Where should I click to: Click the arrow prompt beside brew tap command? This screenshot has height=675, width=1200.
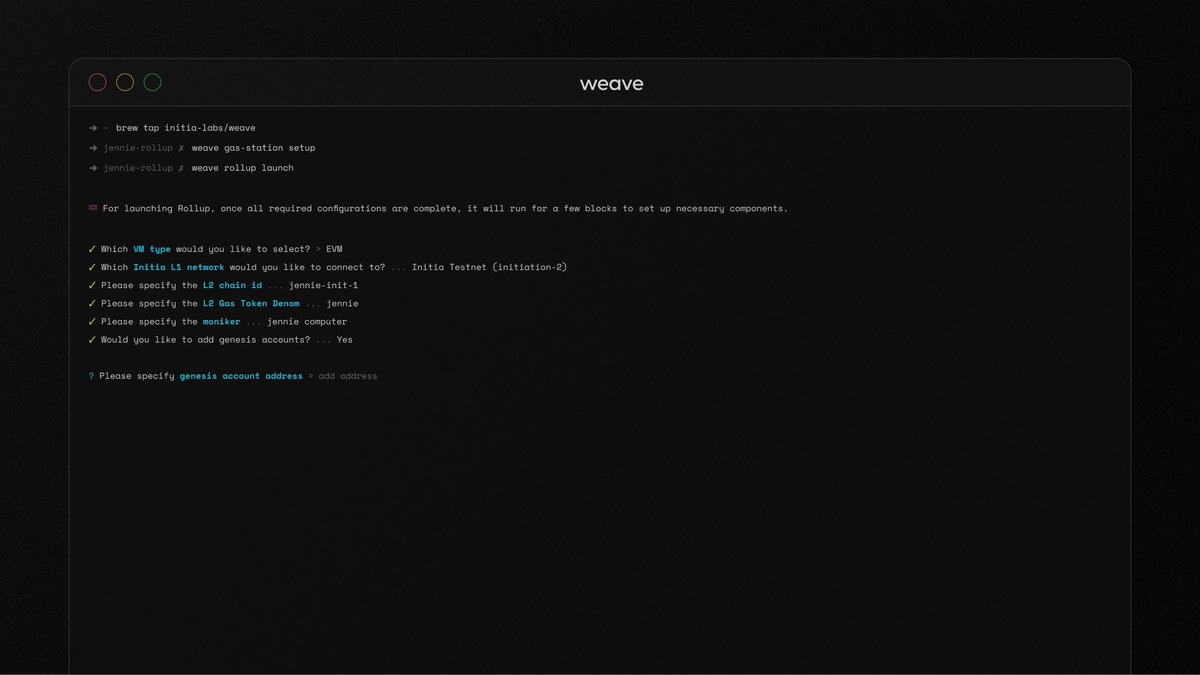(x=91, y=127)
